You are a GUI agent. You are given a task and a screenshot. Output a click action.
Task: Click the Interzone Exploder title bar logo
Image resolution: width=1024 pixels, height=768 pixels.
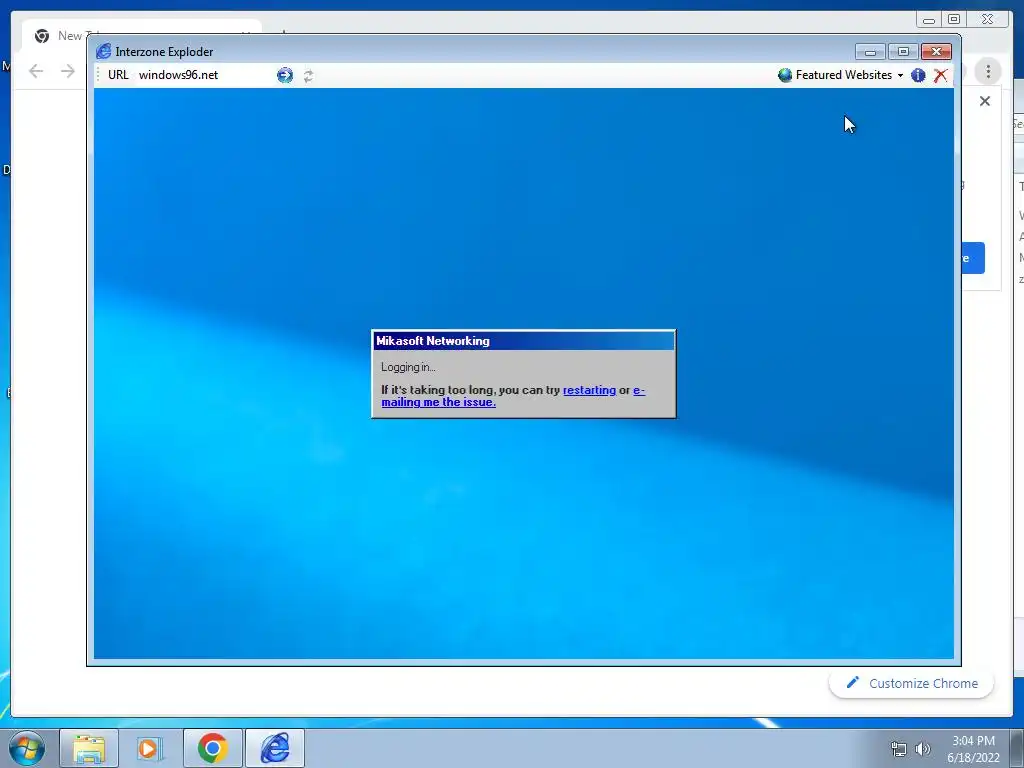click(x=103, y=51)
